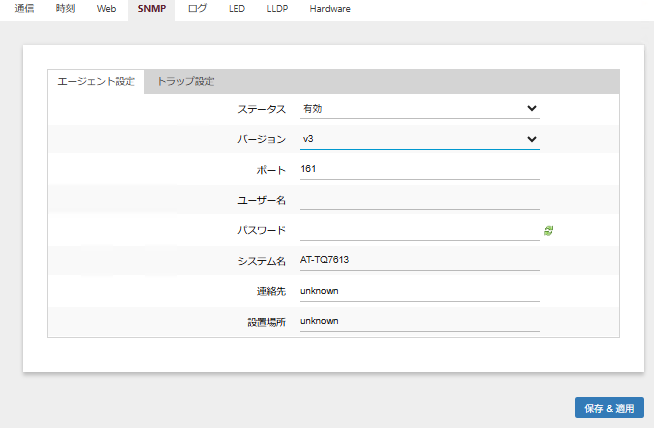Open the Web settings tab

coord(106,9)
